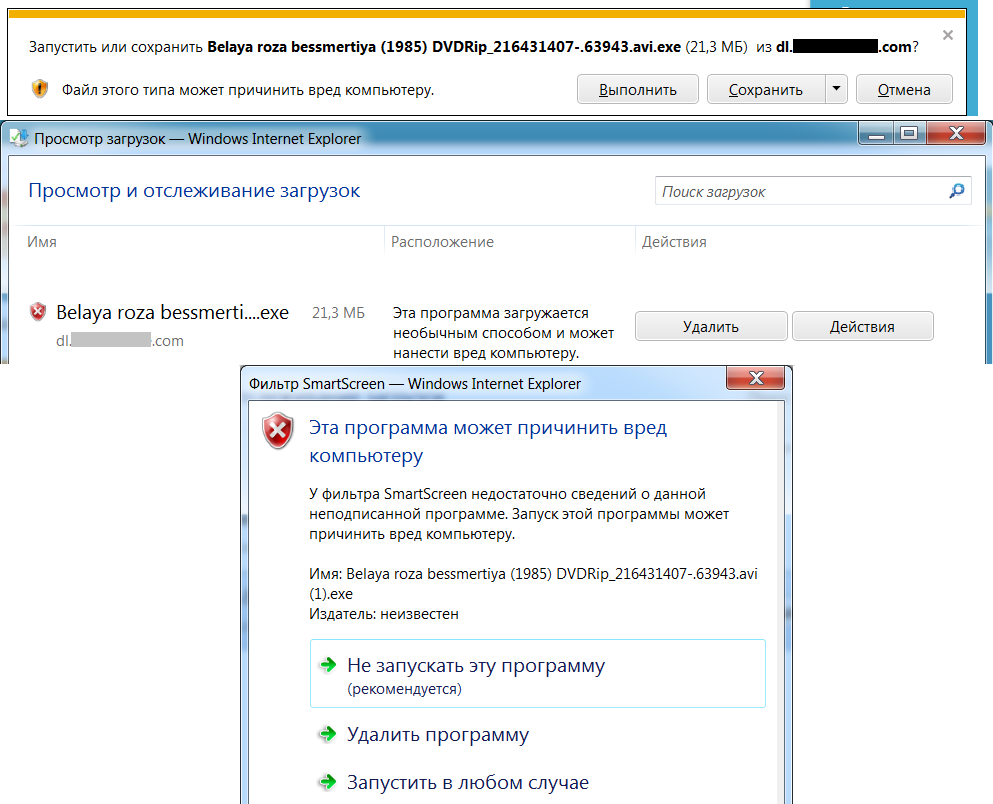Dismiss the download notification bar with X
Viewport: 993px width, 804px height.
pyautogui.click(x=947, y=35)
